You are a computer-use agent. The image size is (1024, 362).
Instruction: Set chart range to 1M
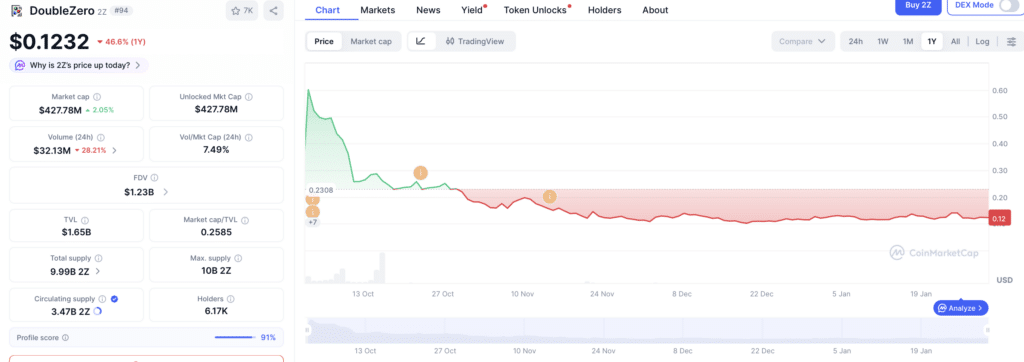coord(908,41)
